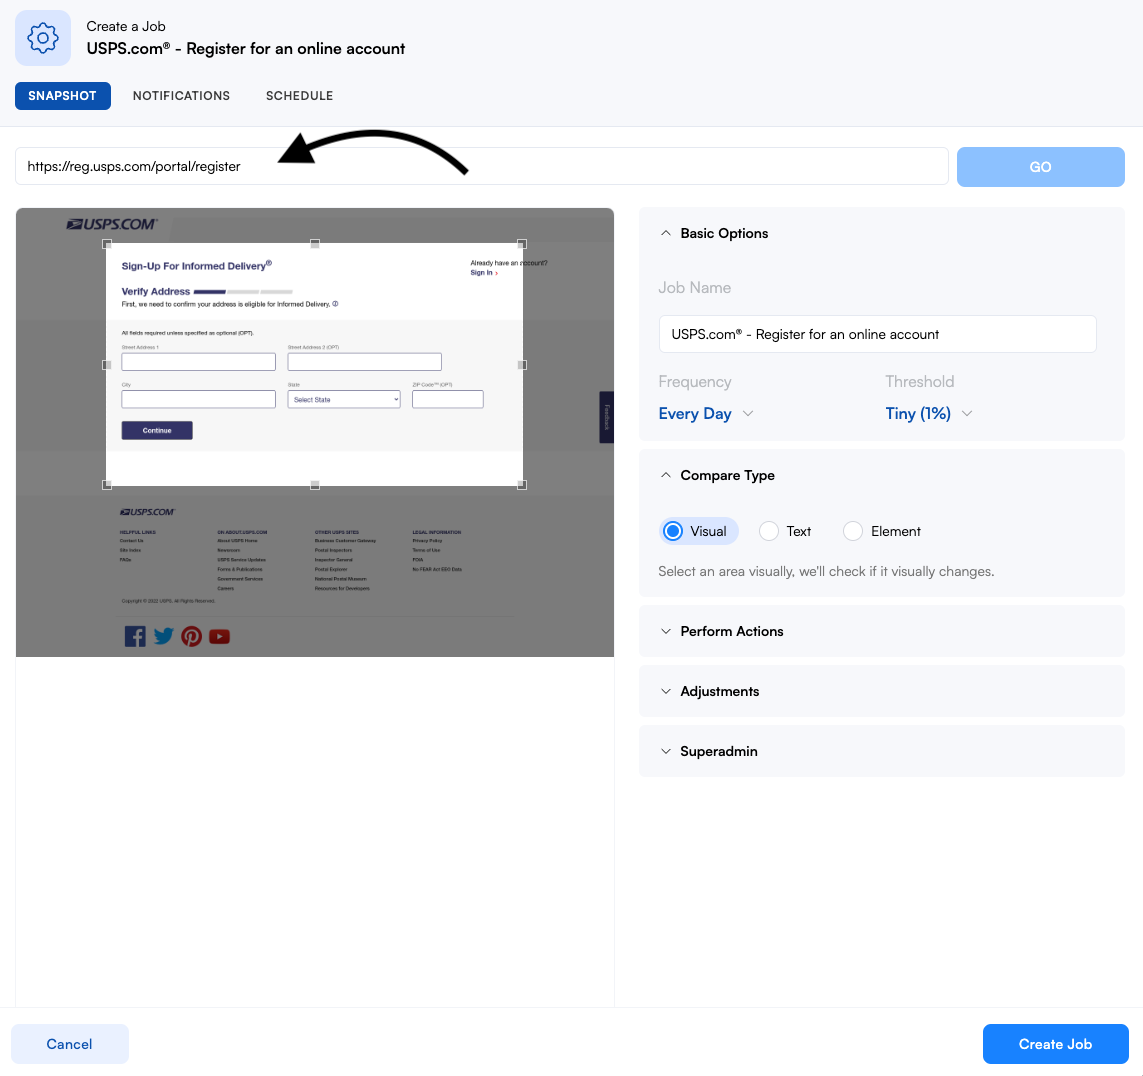Click the Twitter bird icon in the snapshot

pyautogui.click(x=163, y=636)
